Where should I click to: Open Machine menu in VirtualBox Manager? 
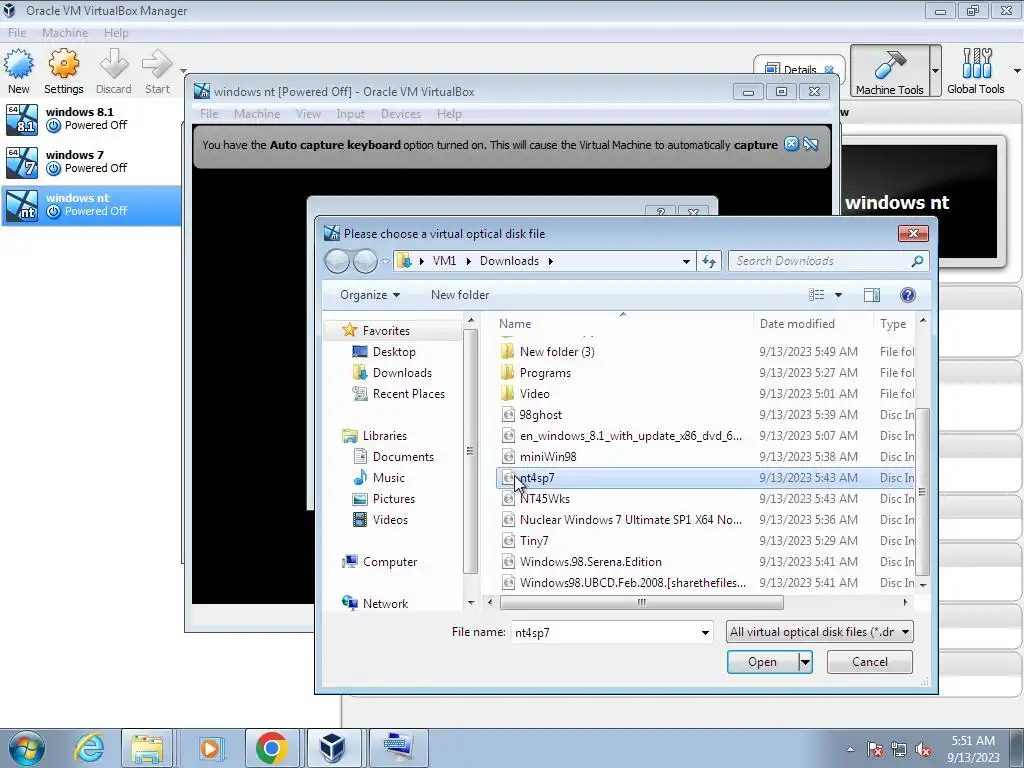coord(65,33)
